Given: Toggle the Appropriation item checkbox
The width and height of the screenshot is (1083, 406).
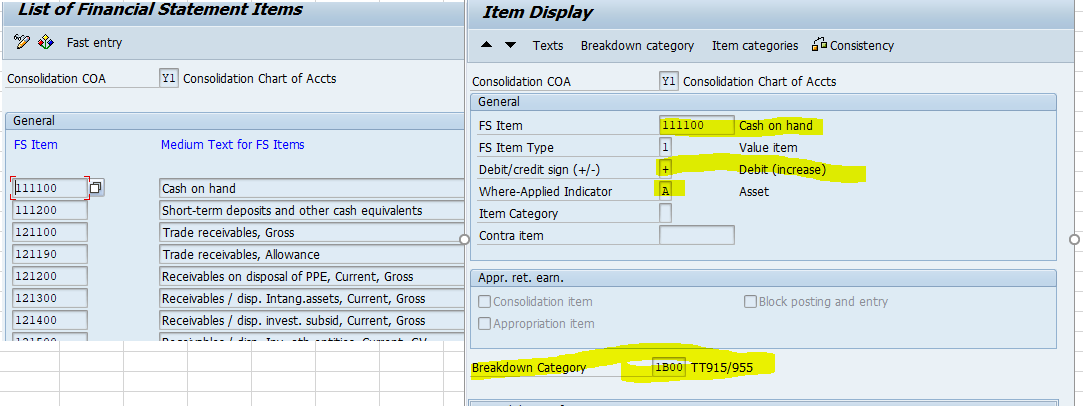Looking at the screenshot, I should tap(485, 324).
